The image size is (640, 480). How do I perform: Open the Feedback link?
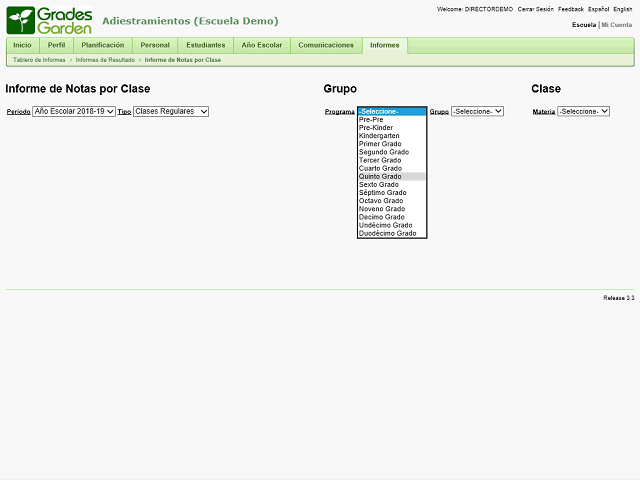571,9
